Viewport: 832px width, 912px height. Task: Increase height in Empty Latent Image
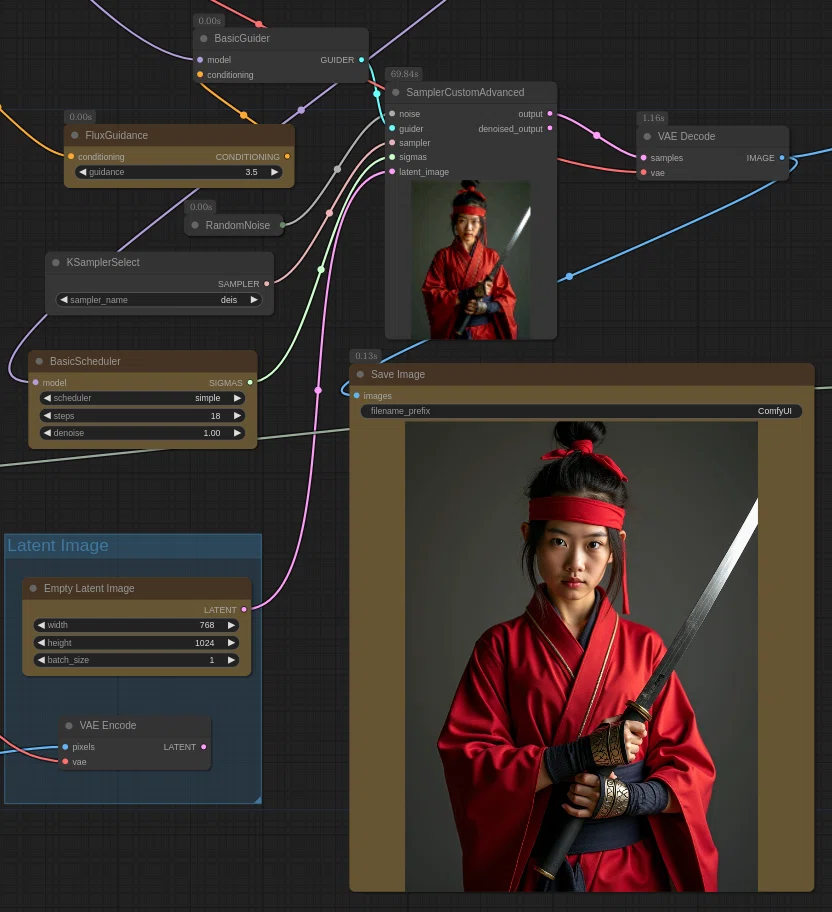click(232, 643)
